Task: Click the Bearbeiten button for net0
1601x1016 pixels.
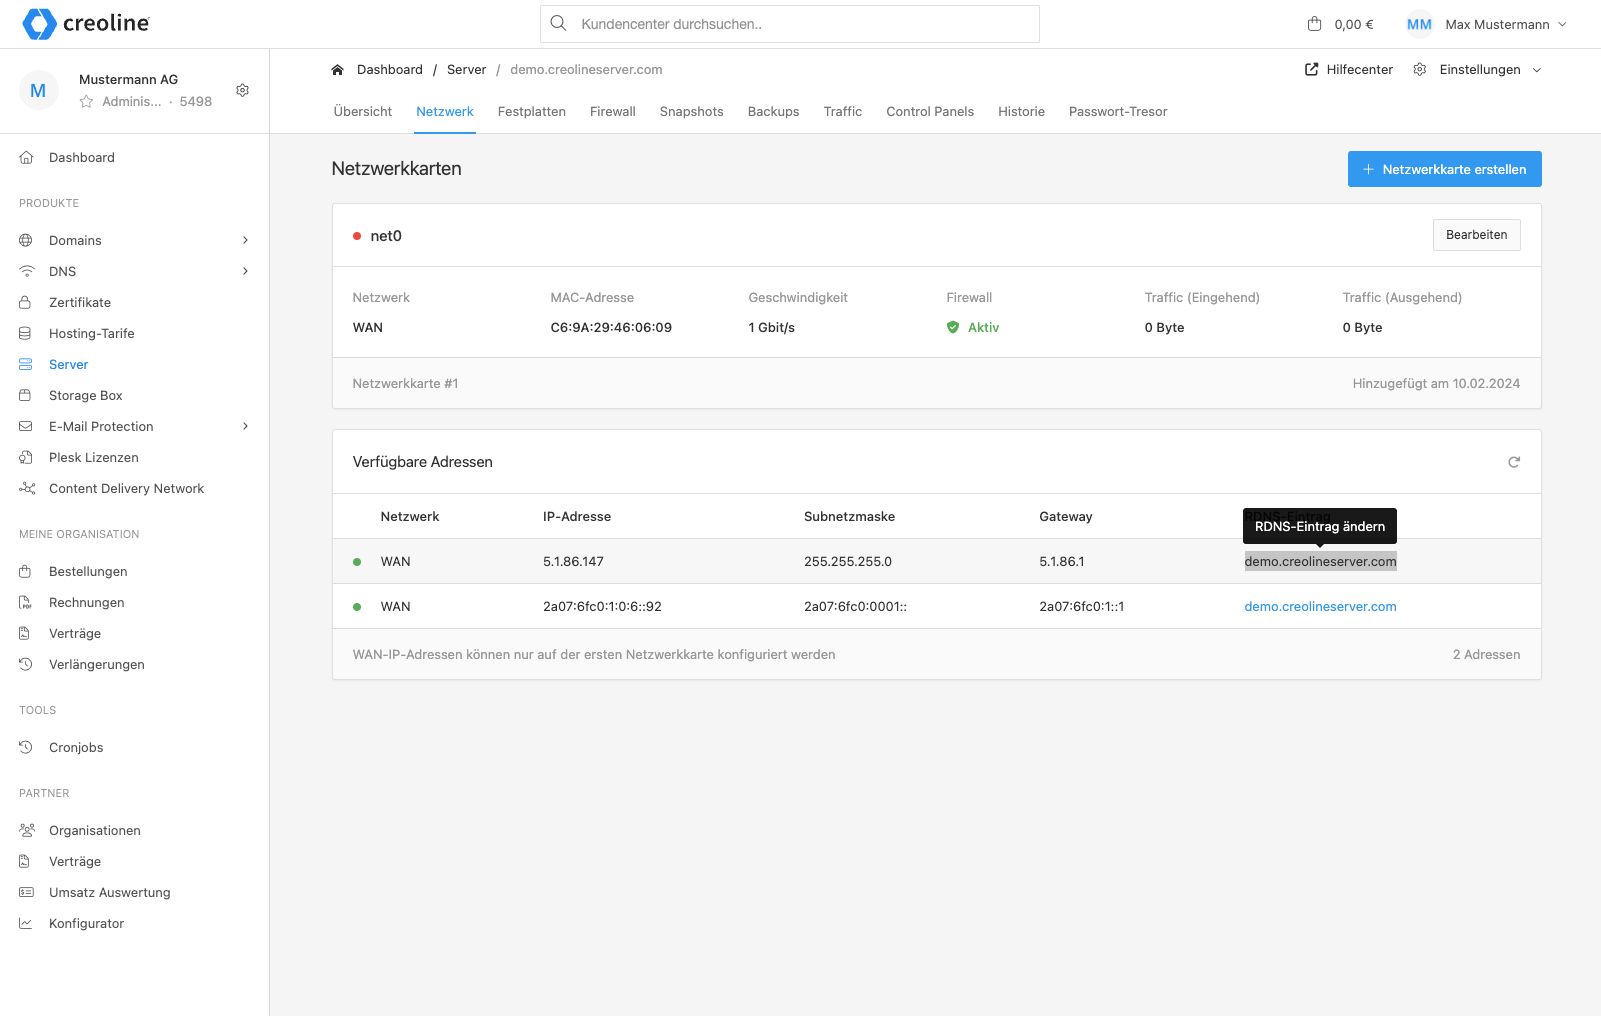Action: click(1477, 235)
